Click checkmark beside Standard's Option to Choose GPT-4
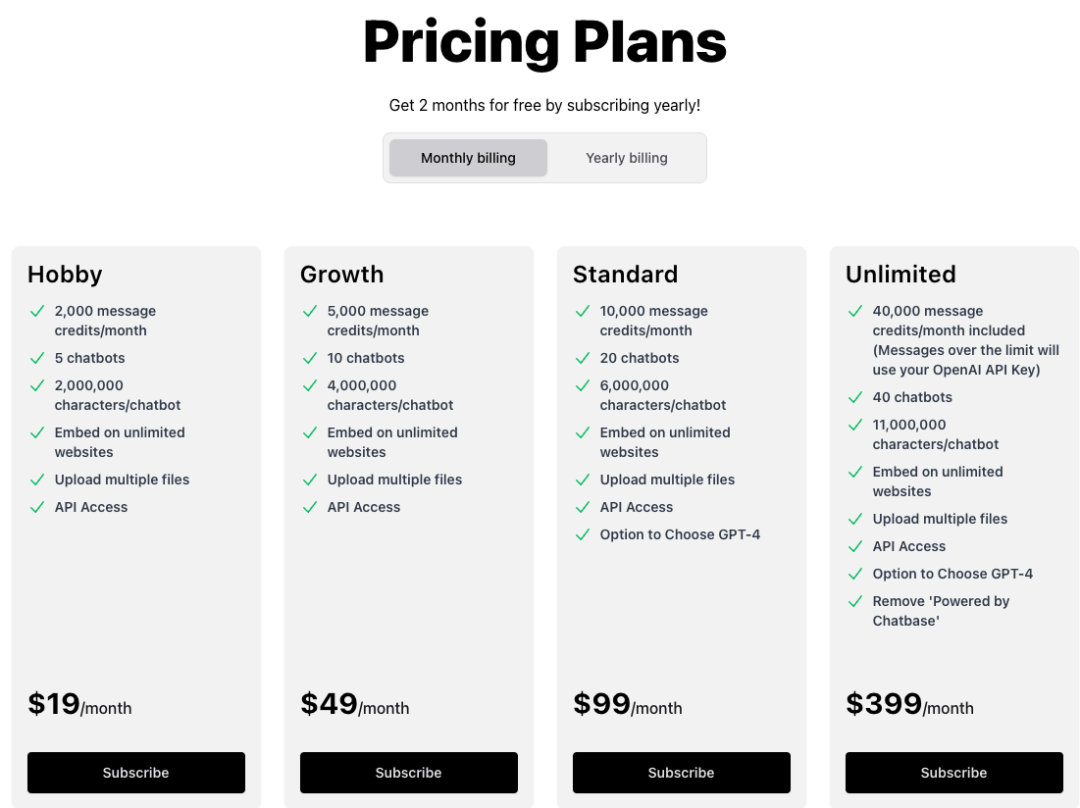This screenshot has width=1080, height=808. pyautogui.click(x=583, y=534)
